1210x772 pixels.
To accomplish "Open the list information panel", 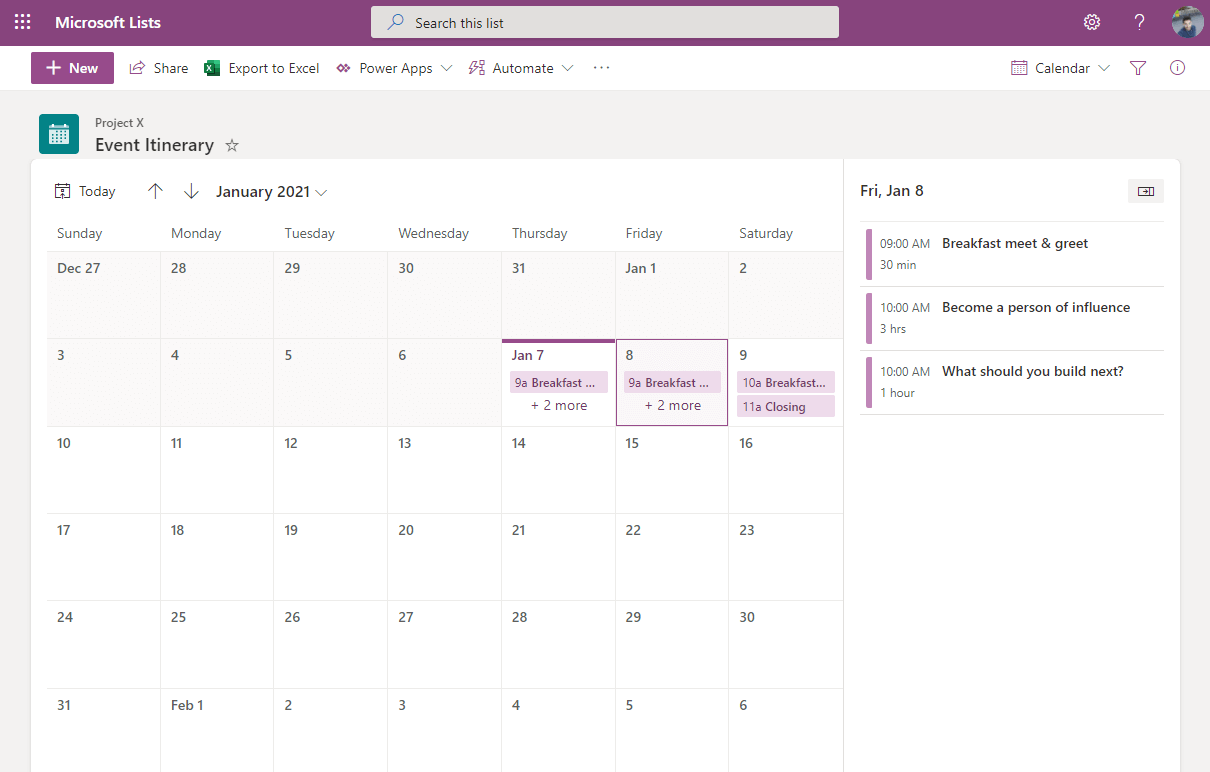I will click(1177, 67).
